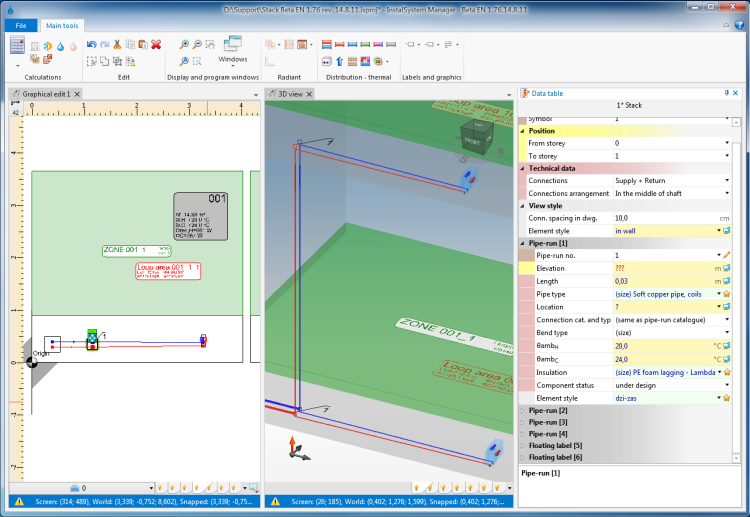Zoom out with the minus magnifier
The image size is (750, 517).
coord(197,44)
